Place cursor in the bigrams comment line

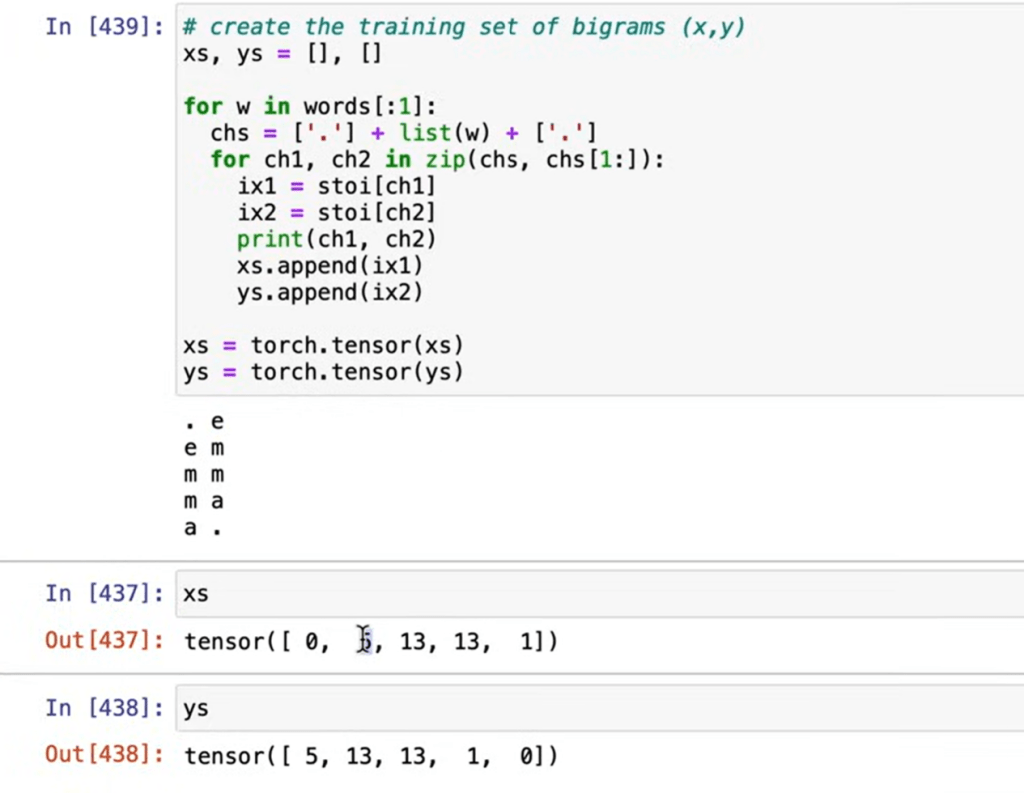[x=464, y=27]
